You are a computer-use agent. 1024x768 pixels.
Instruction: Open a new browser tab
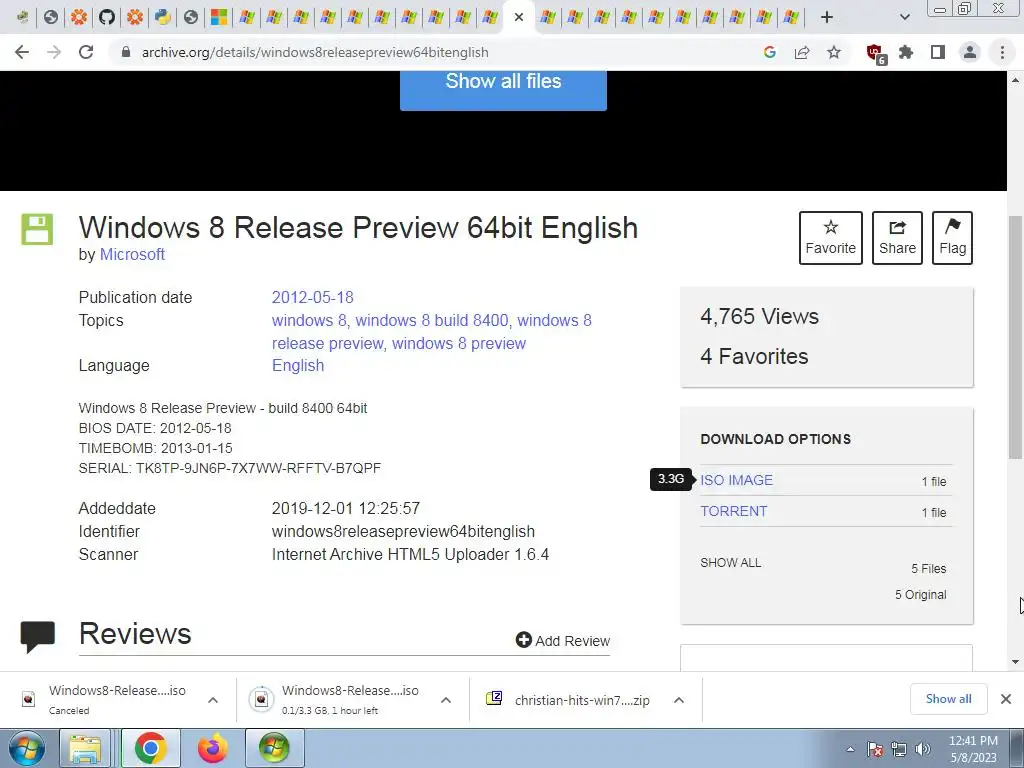827,17
